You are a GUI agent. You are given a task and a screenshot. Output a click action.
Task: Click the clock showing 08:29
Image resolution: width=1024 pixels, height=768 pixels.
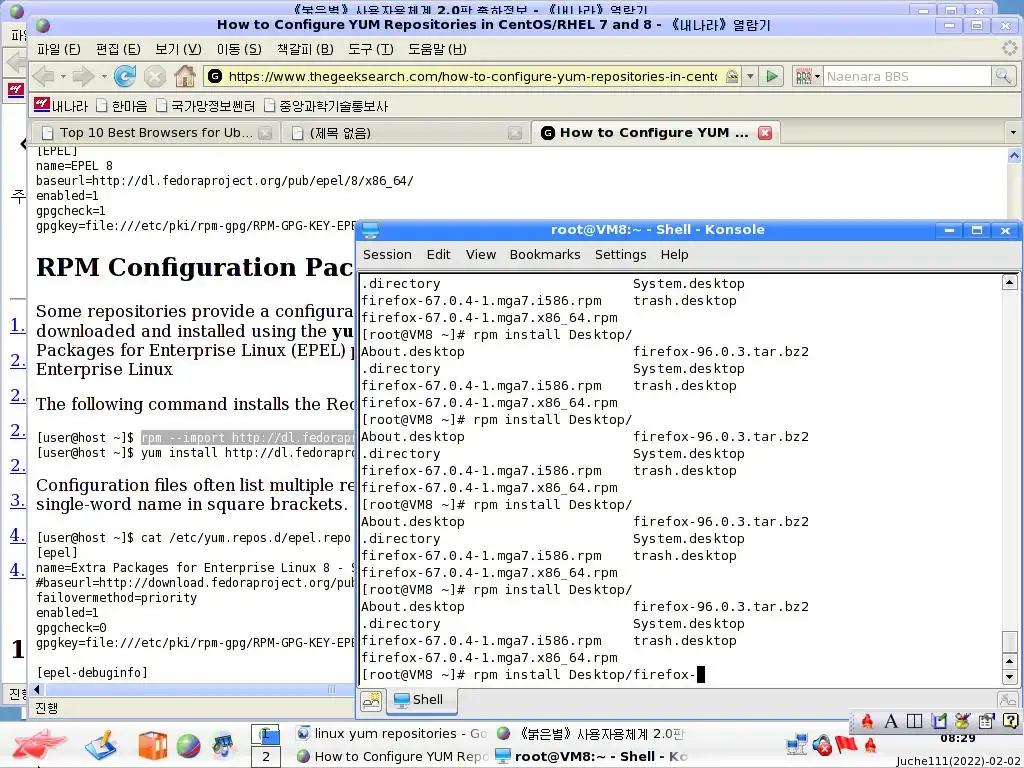pyautogui.click(x=957, y=739)
